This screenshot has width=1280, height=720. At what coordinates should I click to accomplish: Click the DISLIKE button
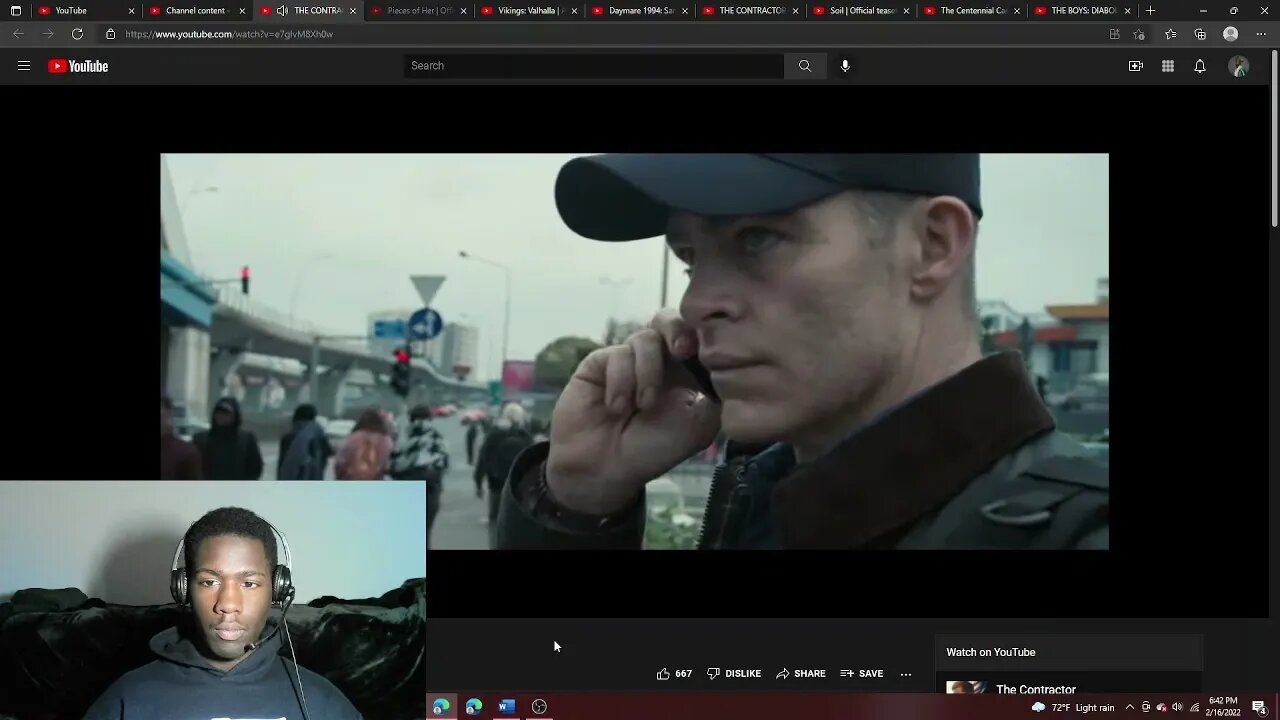734,674
